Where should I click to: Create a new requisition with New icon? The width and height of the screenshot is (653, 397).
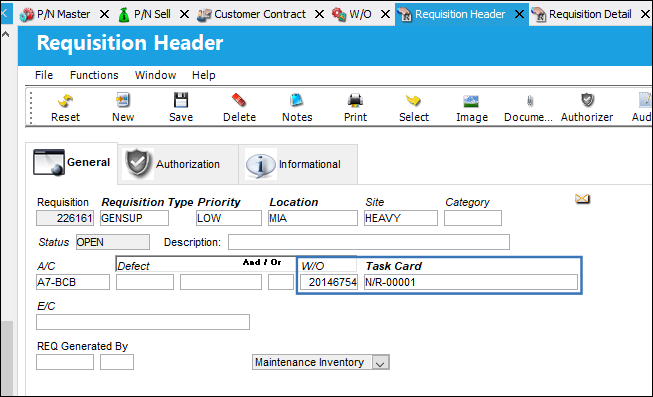[x=123, y=100]
